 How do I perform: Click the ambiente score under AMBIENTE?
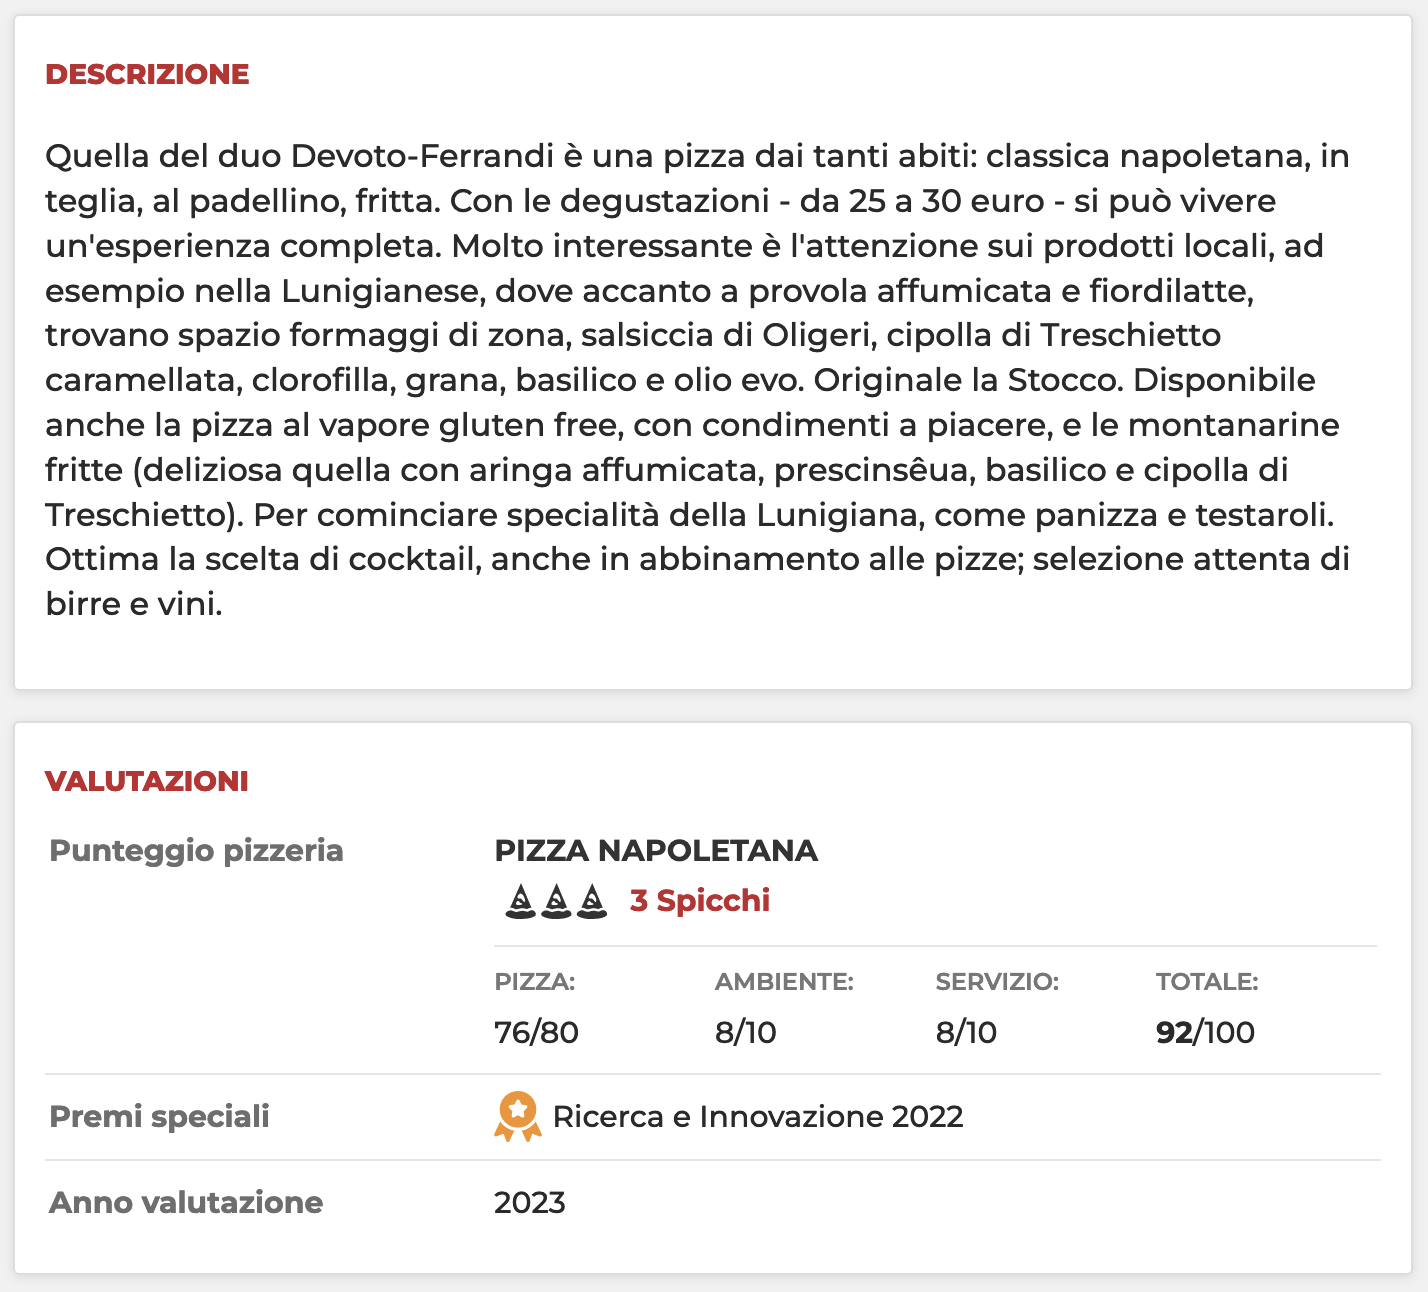pos(746,1033)
